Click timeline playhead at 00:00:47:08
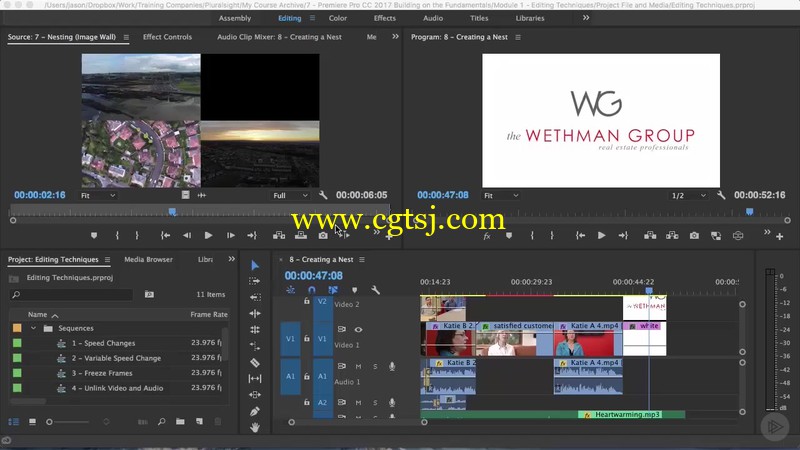 (x=649, y=290)
